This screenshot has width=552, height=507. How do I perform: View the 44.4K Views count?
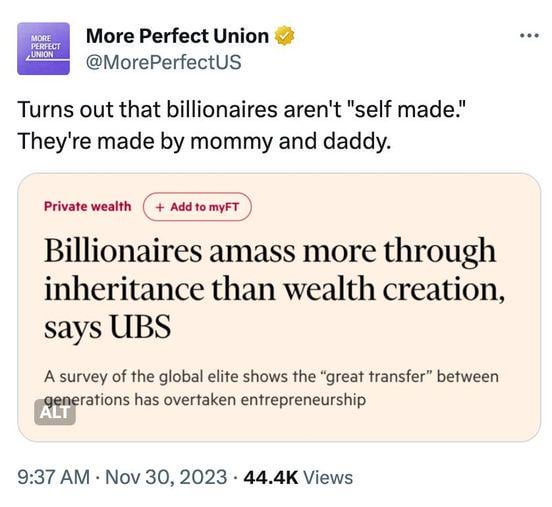coord(298,477)
